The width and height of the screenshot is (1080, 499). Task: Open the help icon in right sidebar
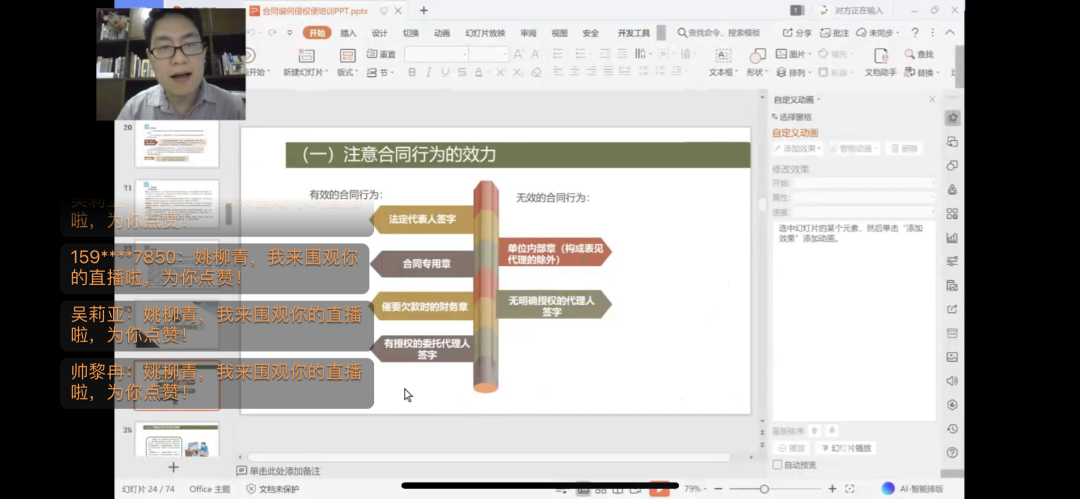pyautogui.click(x=952, y=452)
